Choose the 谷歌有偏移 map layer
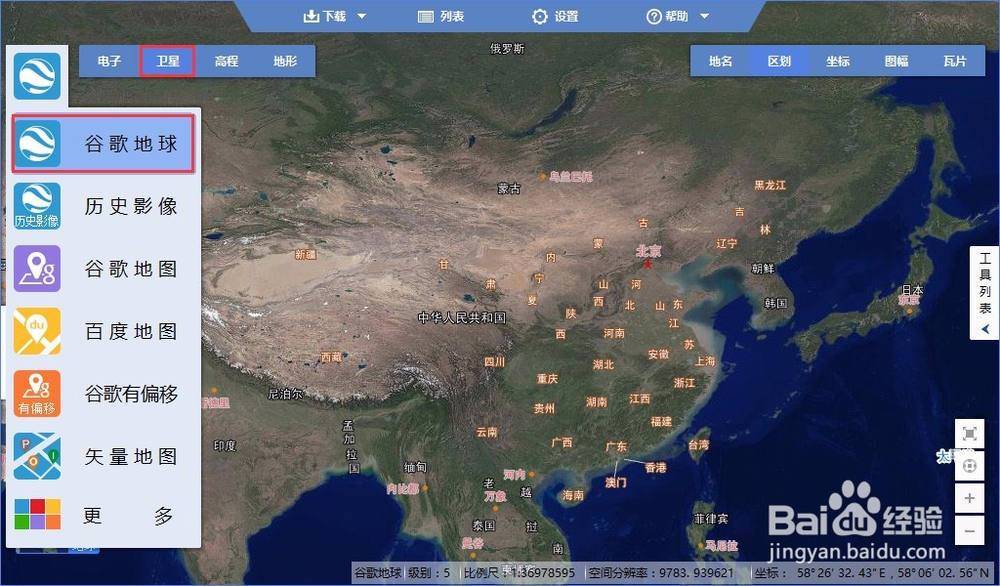The height and width of the screenshot is (586, 1000). point(37,393)
